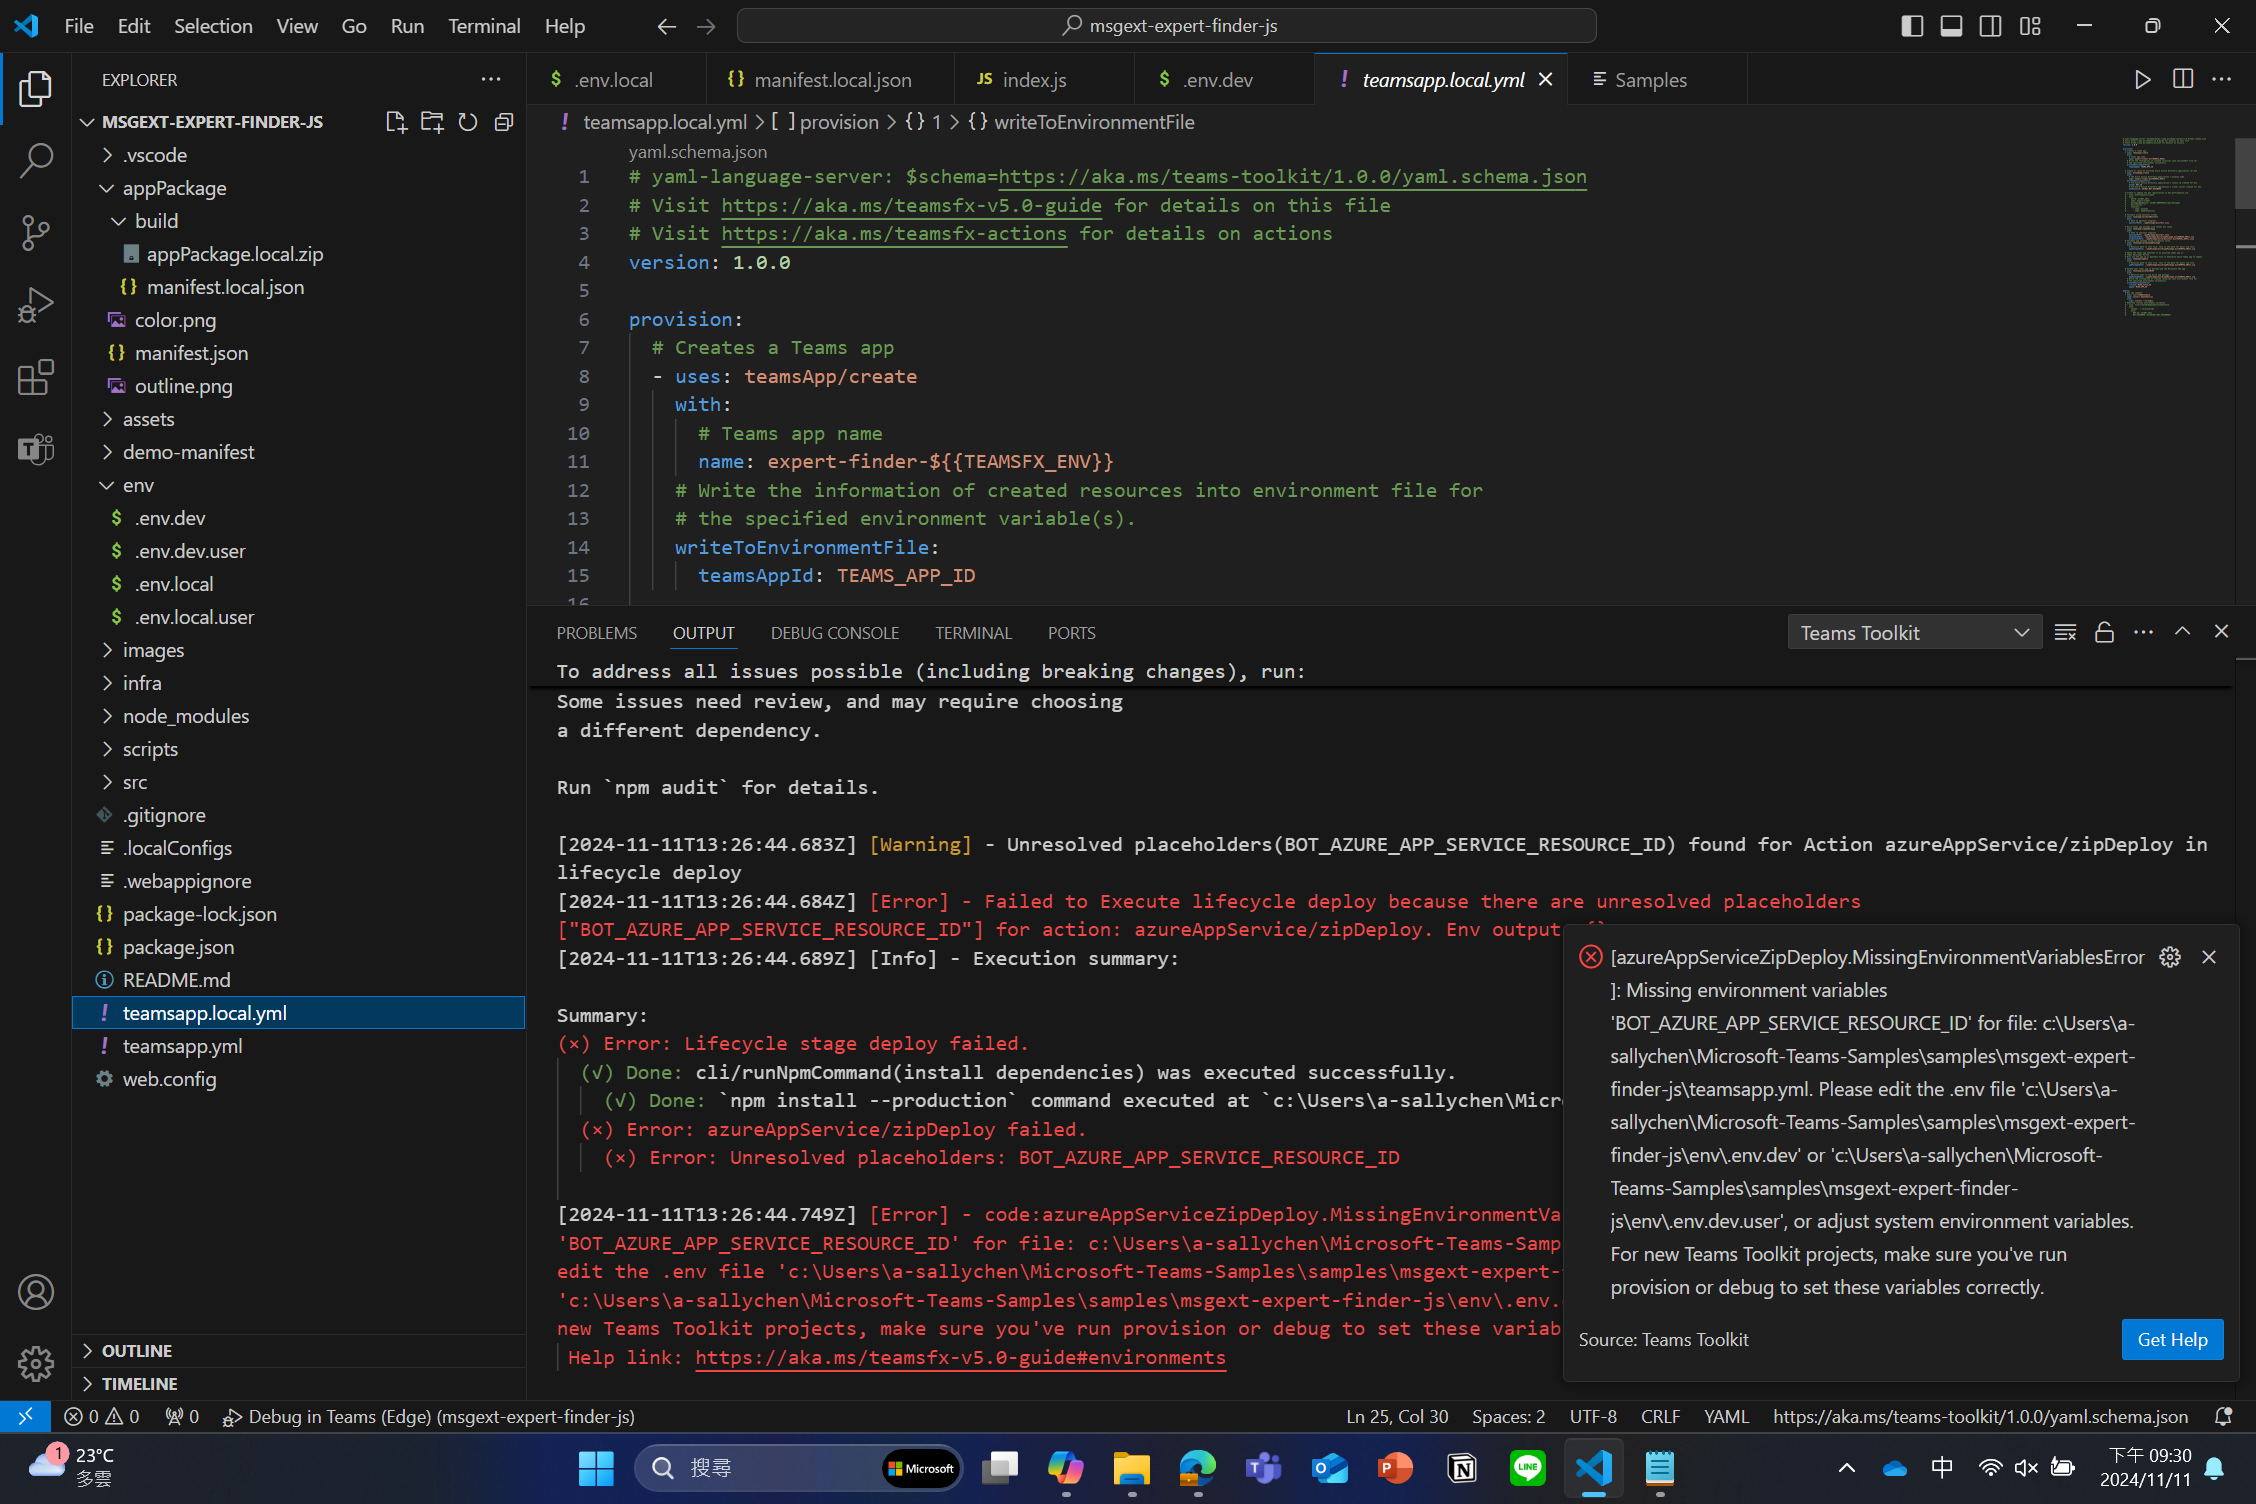
Task: Collapse the env folder
Action: [x=298, y=485]
